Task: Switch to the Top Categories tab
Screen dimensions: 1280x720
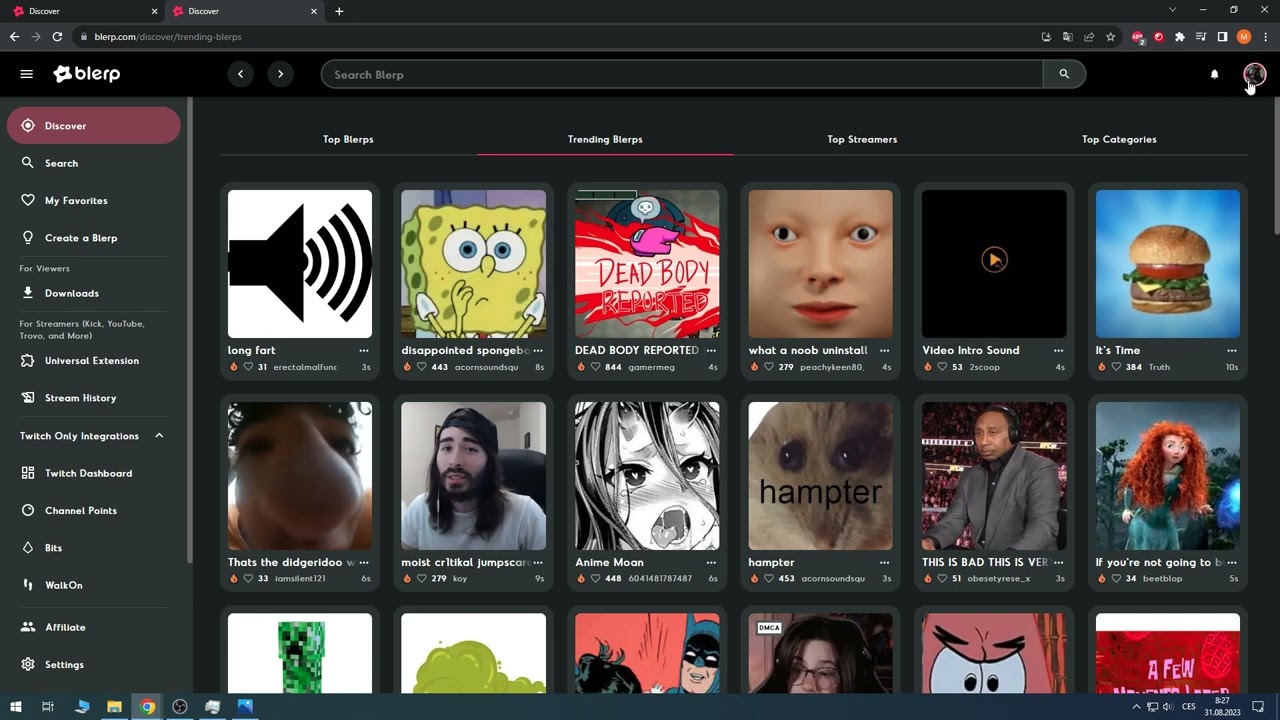Action: [x=1119, y=139]
